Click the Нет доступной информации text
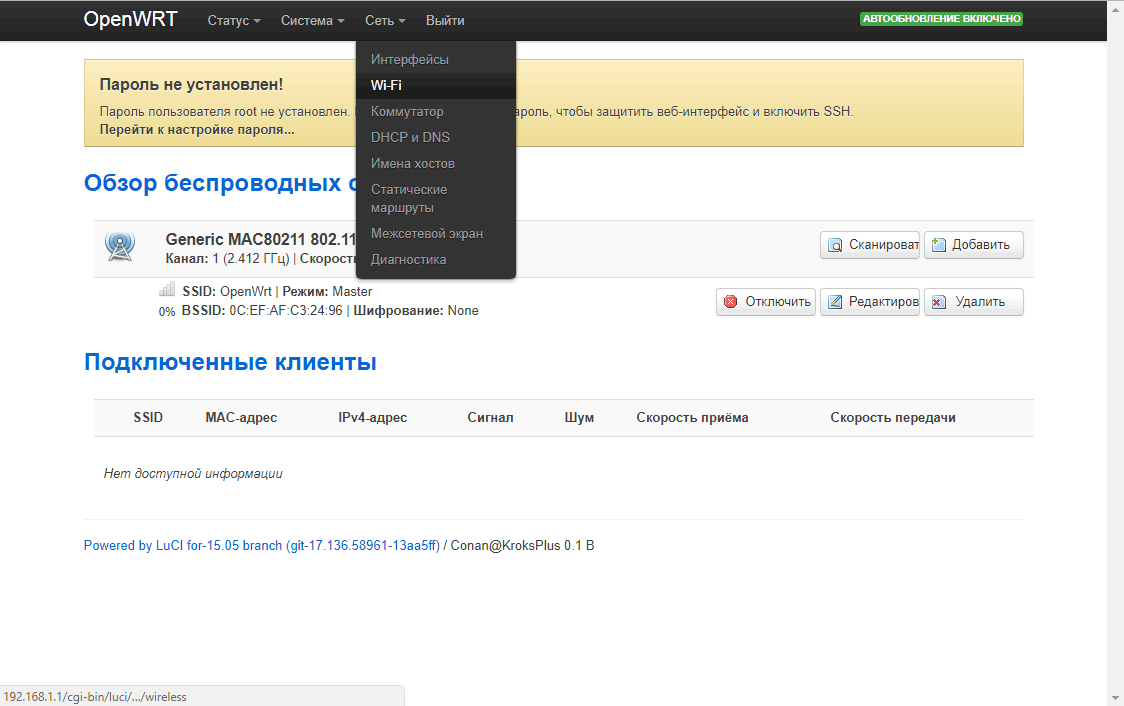The image size is (1124, 706). (193, 473)
